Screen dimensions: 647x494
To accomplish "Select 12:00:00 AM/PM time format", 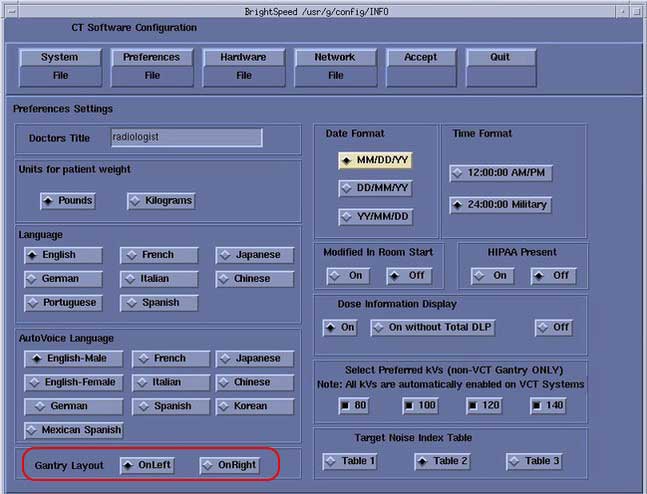I will pos(500,173).
